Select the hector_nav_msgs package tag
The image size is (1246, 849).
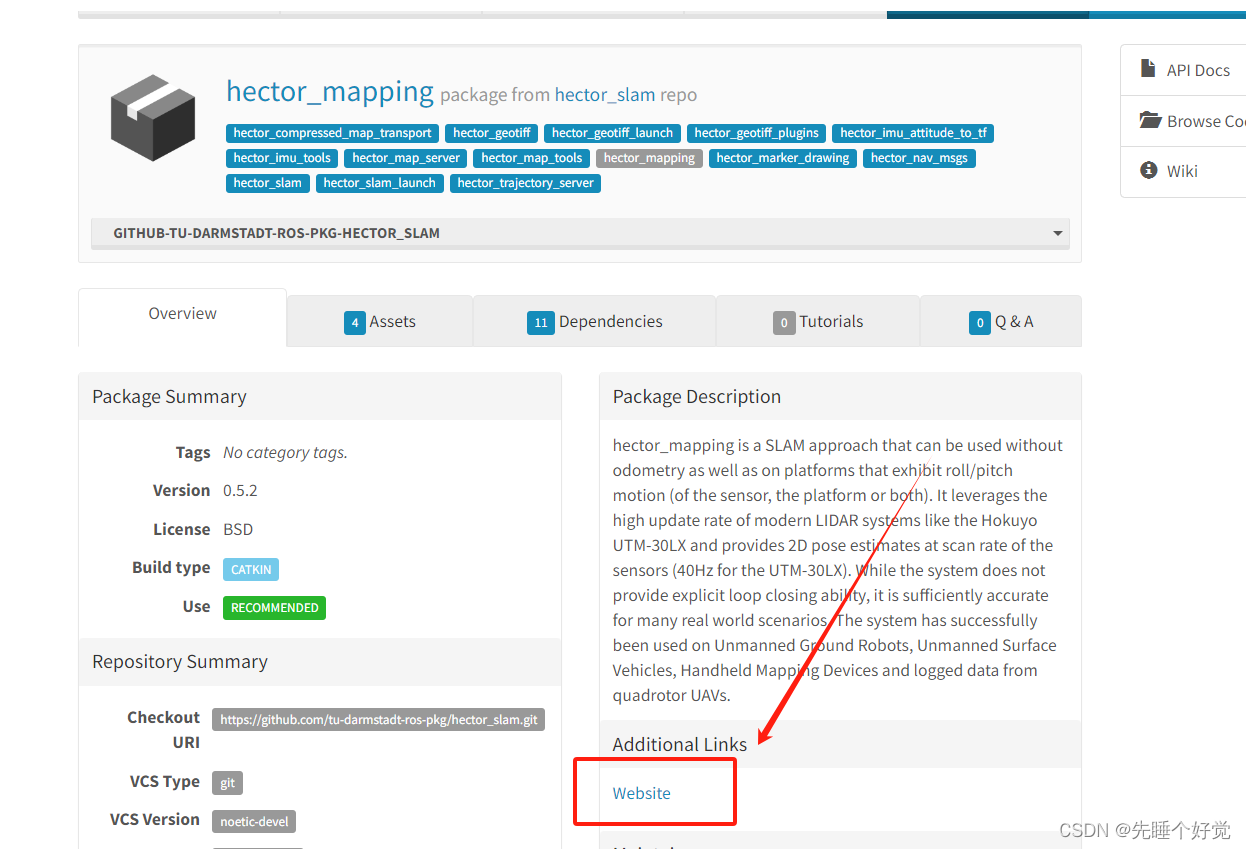919,158
